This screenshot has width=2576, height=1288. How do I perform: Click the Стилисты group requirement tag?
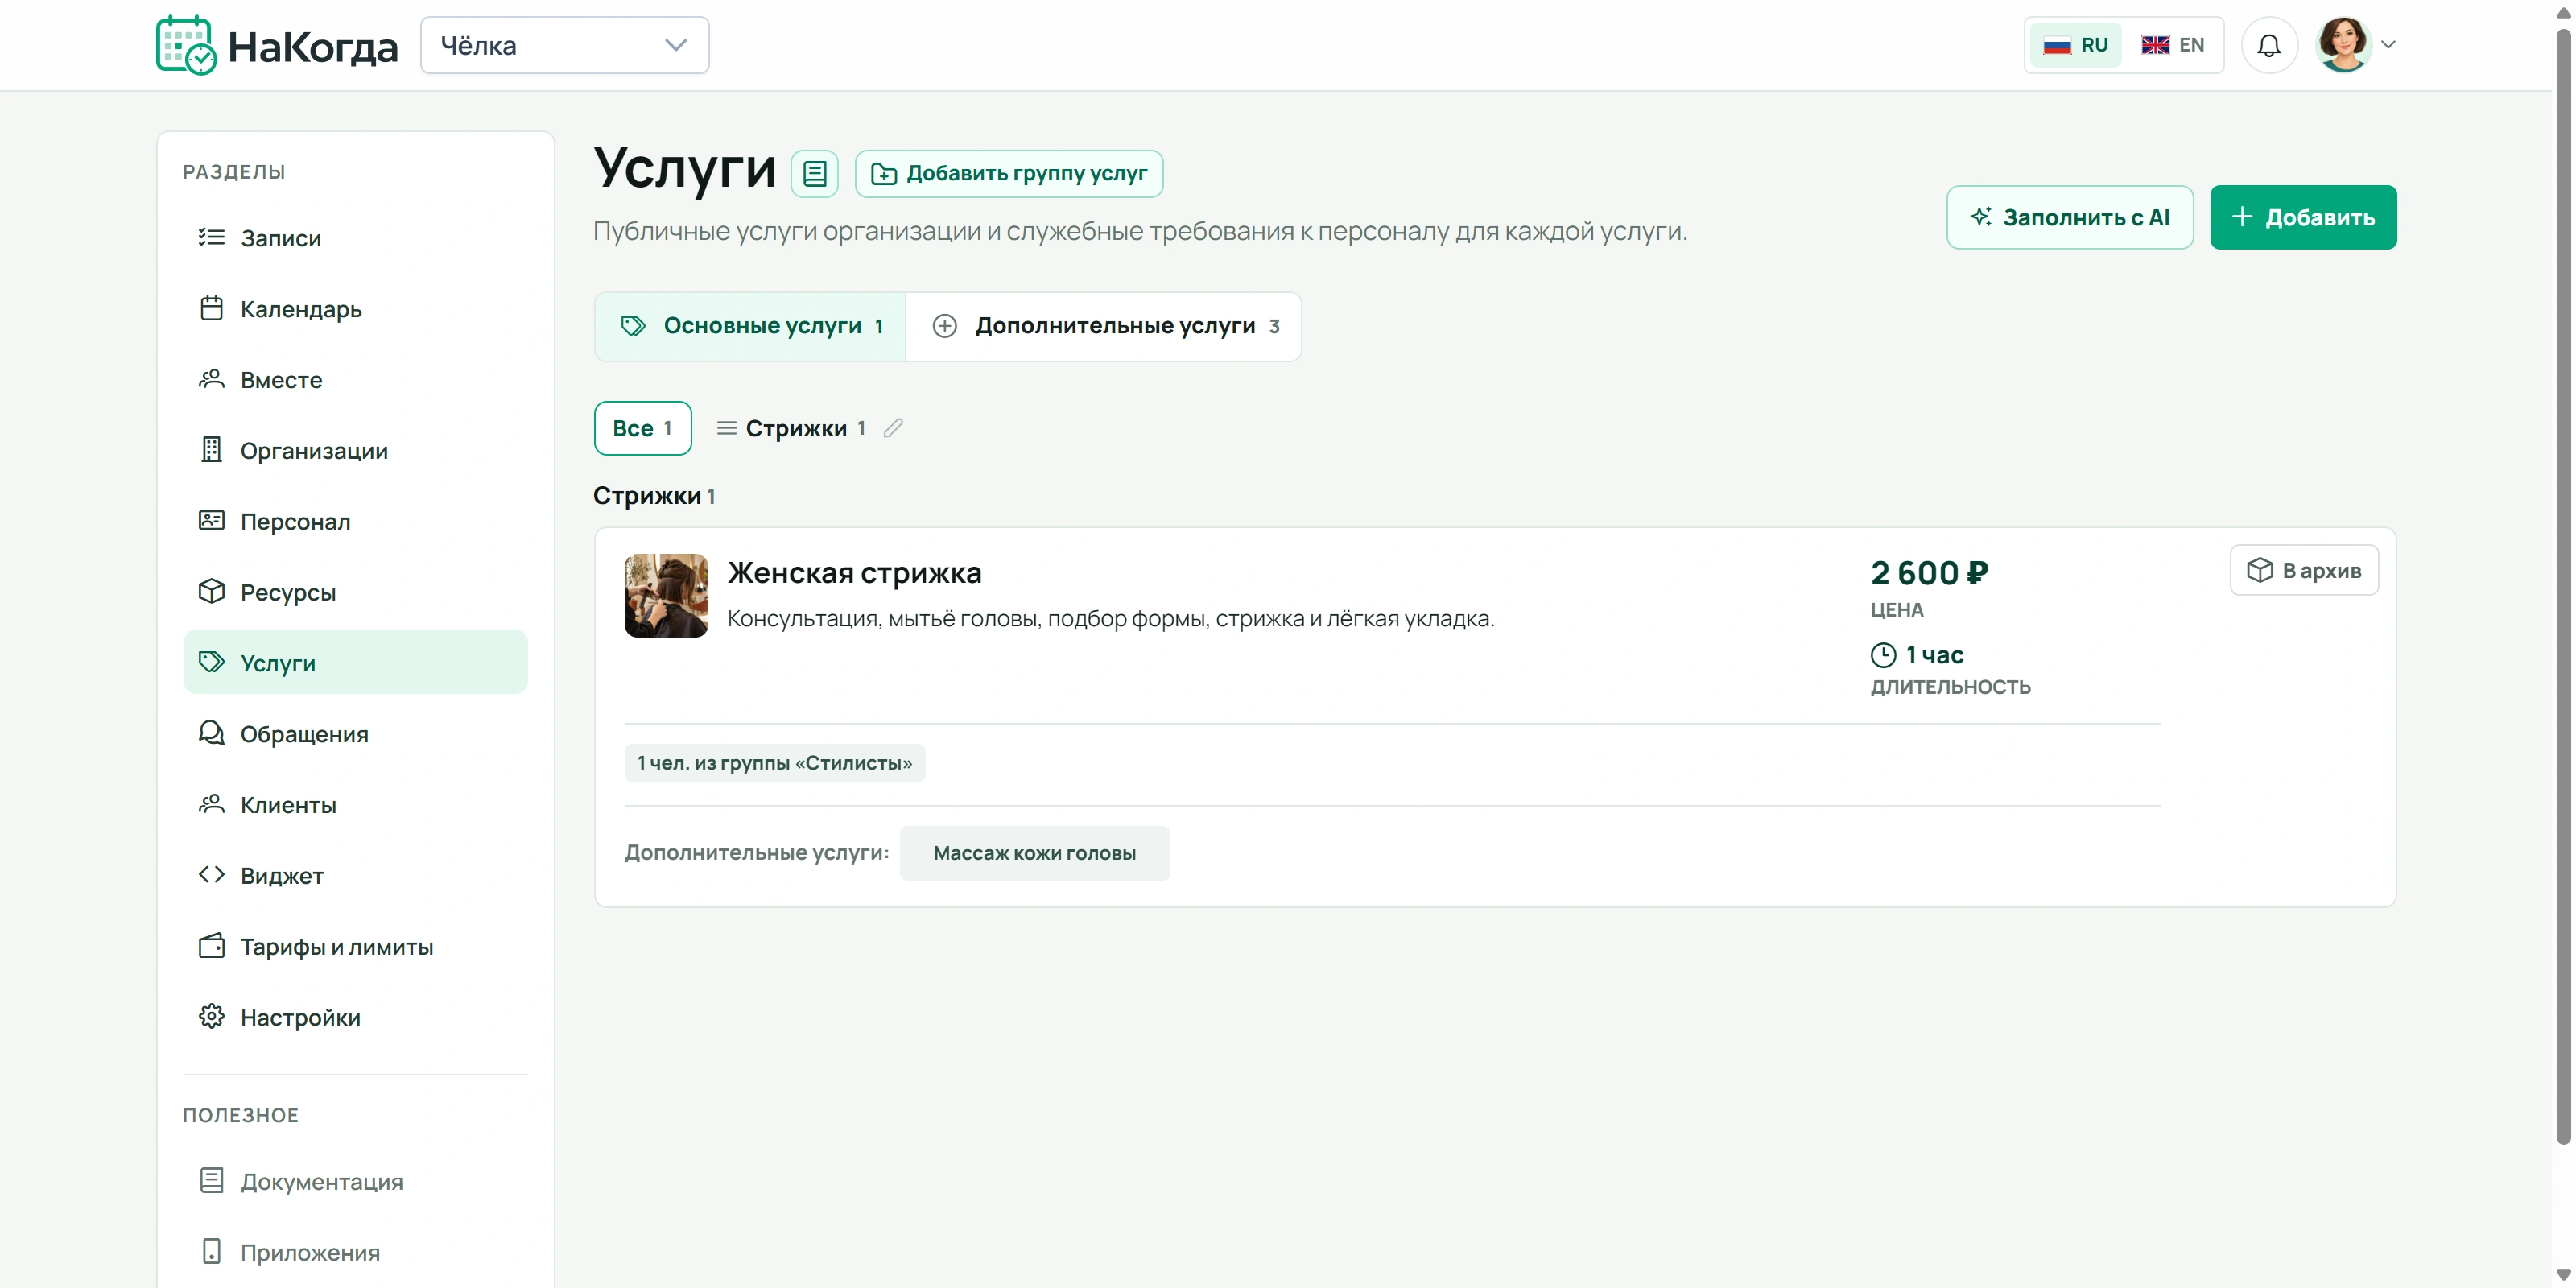774,763
